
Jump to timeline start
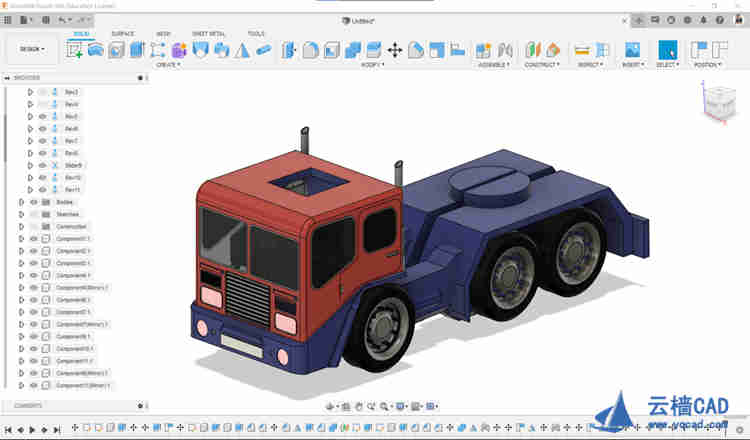pyautogui.click(x=8, y=429)
